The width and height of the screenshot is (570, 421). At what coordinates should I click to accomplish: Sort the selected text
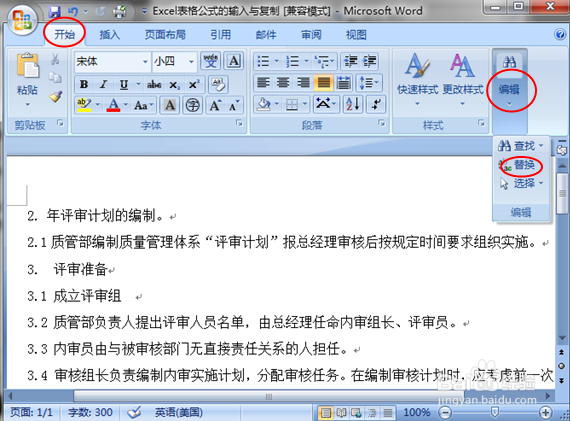[x=353, y=105]
